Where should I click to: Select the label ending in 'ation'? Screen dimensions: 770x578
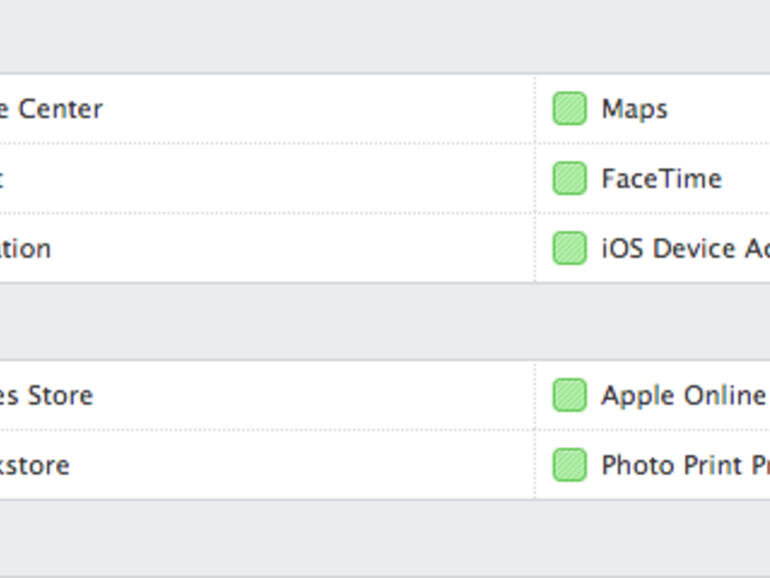[26, 248]
